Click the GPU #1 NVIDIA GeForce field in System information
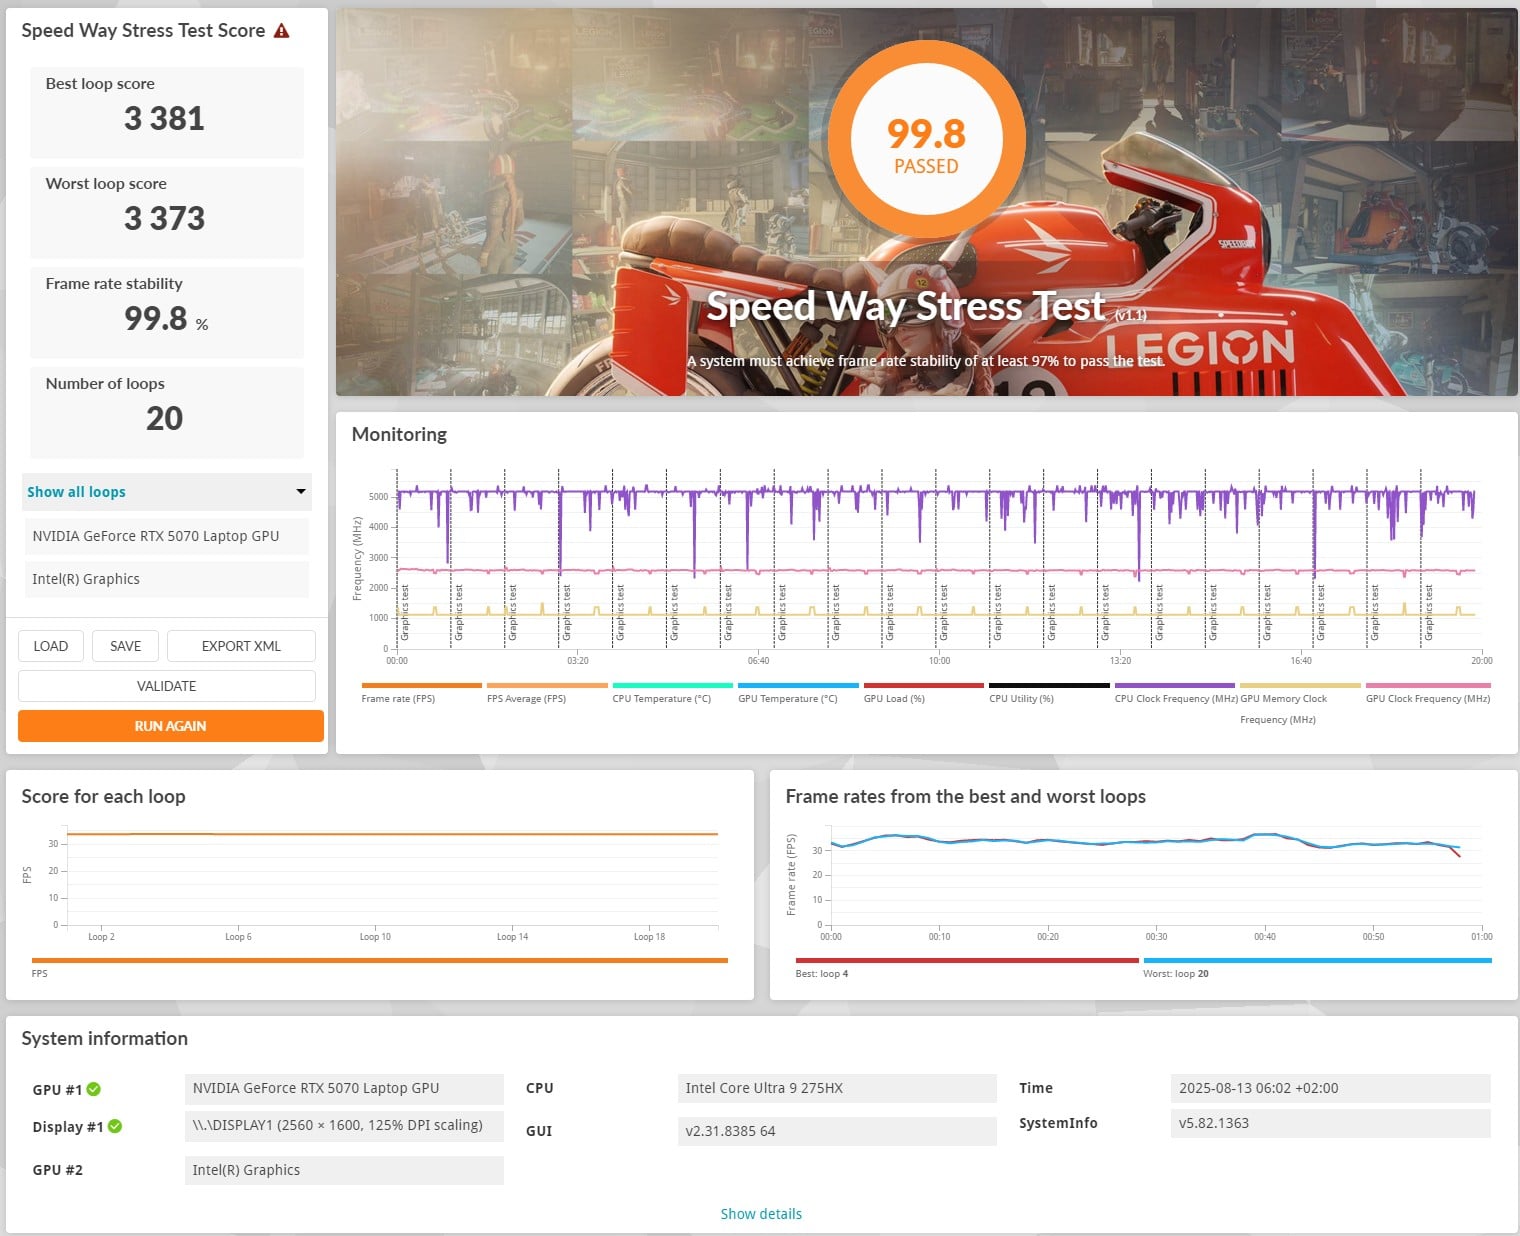1520x1236 pixels. 344,1088
